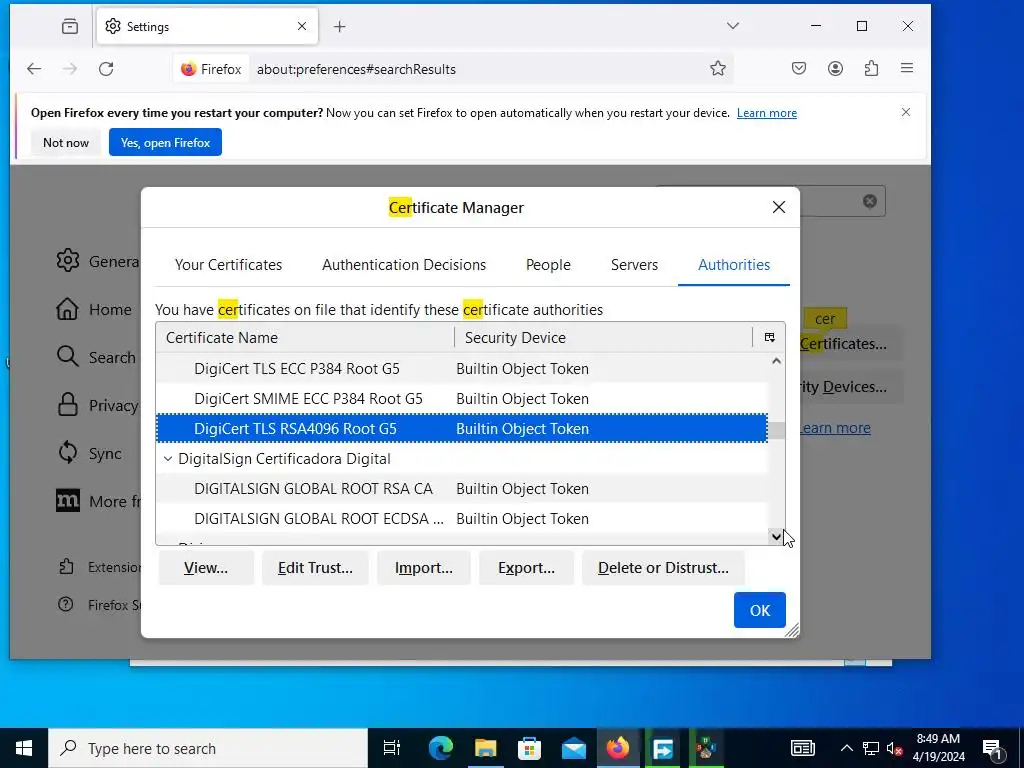Select DigiCert TLS RSA4096 Root G5 row
Viewport: 1024px width, 768px height.
tap(462, 428)
